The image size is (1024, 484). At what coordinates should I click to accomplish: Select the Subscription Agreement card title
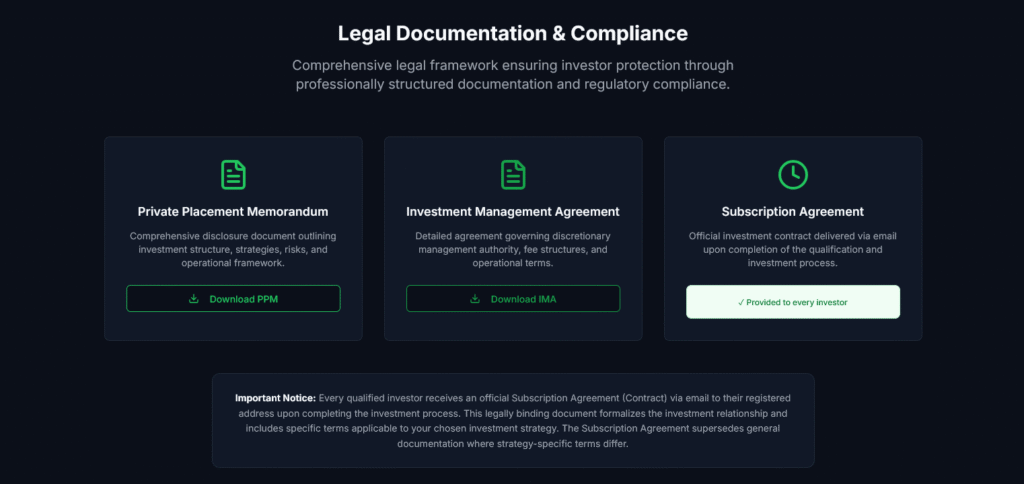click(x=793, y=212)
